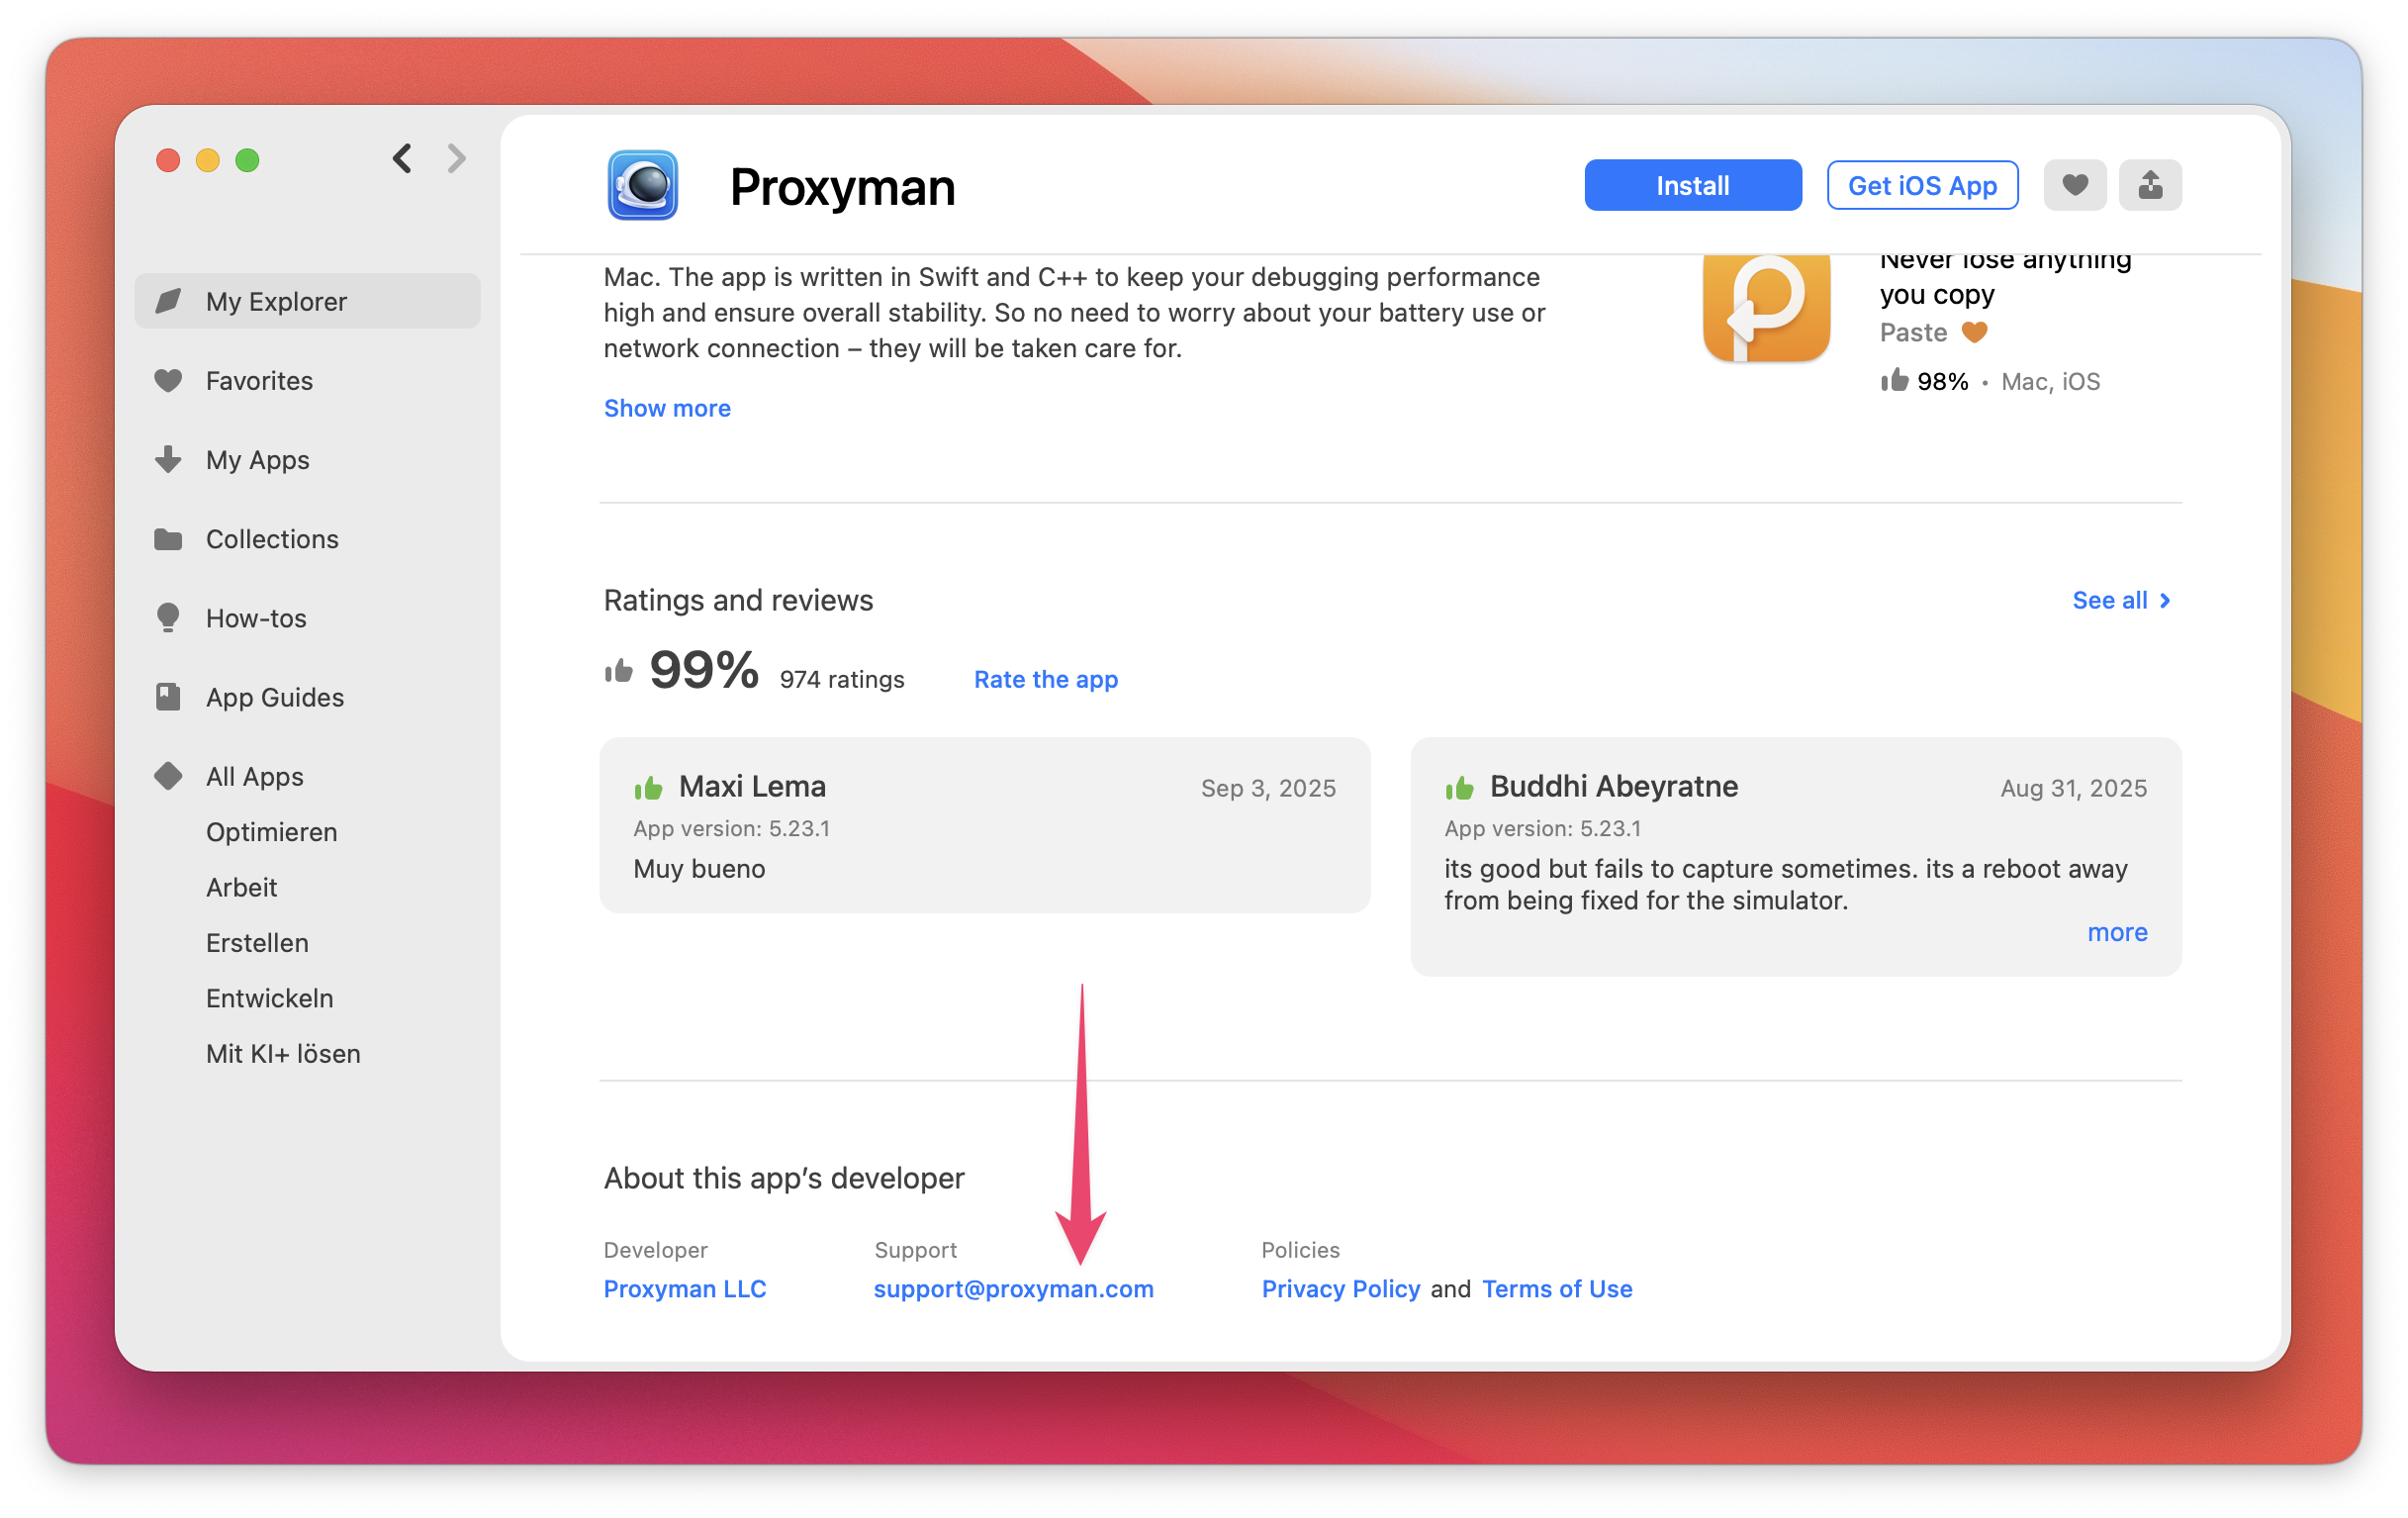Click green thumbs-up on Buddhi Abeyratne review

click(x=1459, y=788)
